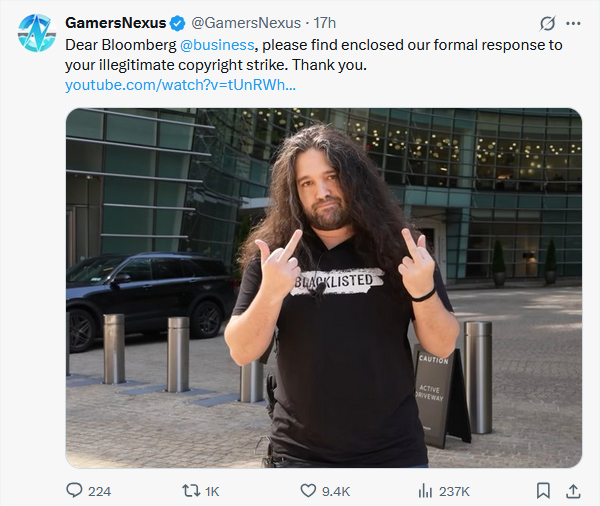The height and width of the screenshot is (506, 600).
Task: Click the 237K views count
Action: point(454,491)
